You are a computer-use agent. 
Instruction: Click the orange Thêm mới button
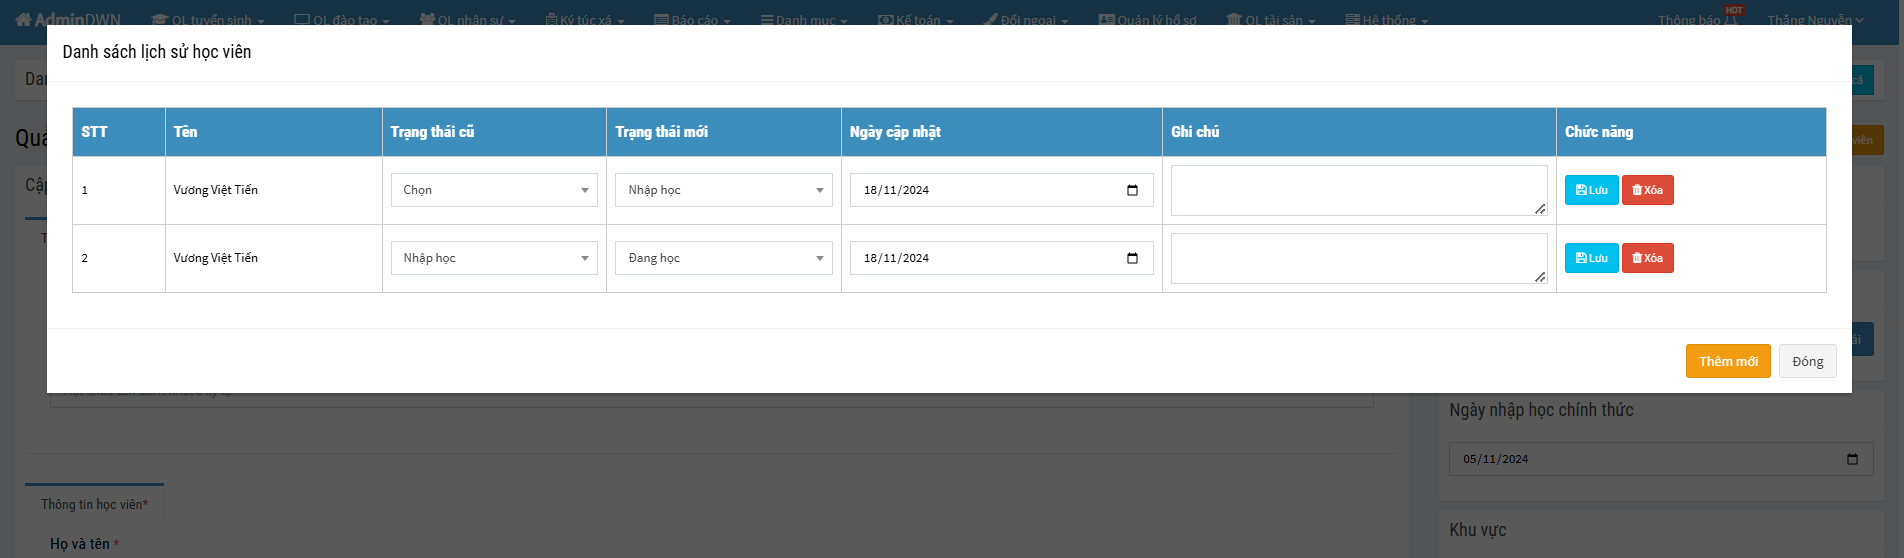pos(1727,361)
